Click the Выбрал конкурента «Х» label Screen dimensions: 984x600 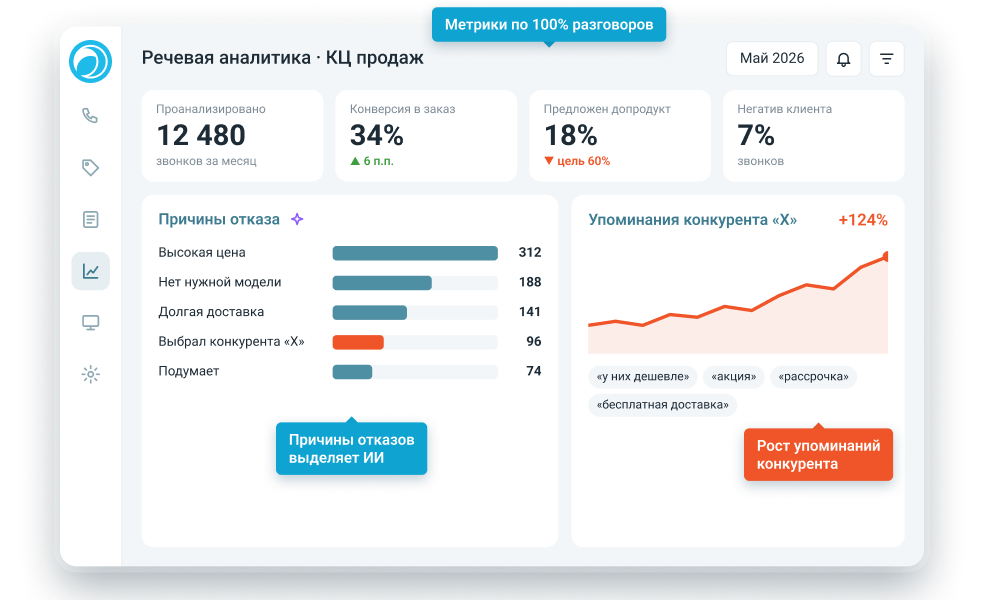[x=232, y=341]
